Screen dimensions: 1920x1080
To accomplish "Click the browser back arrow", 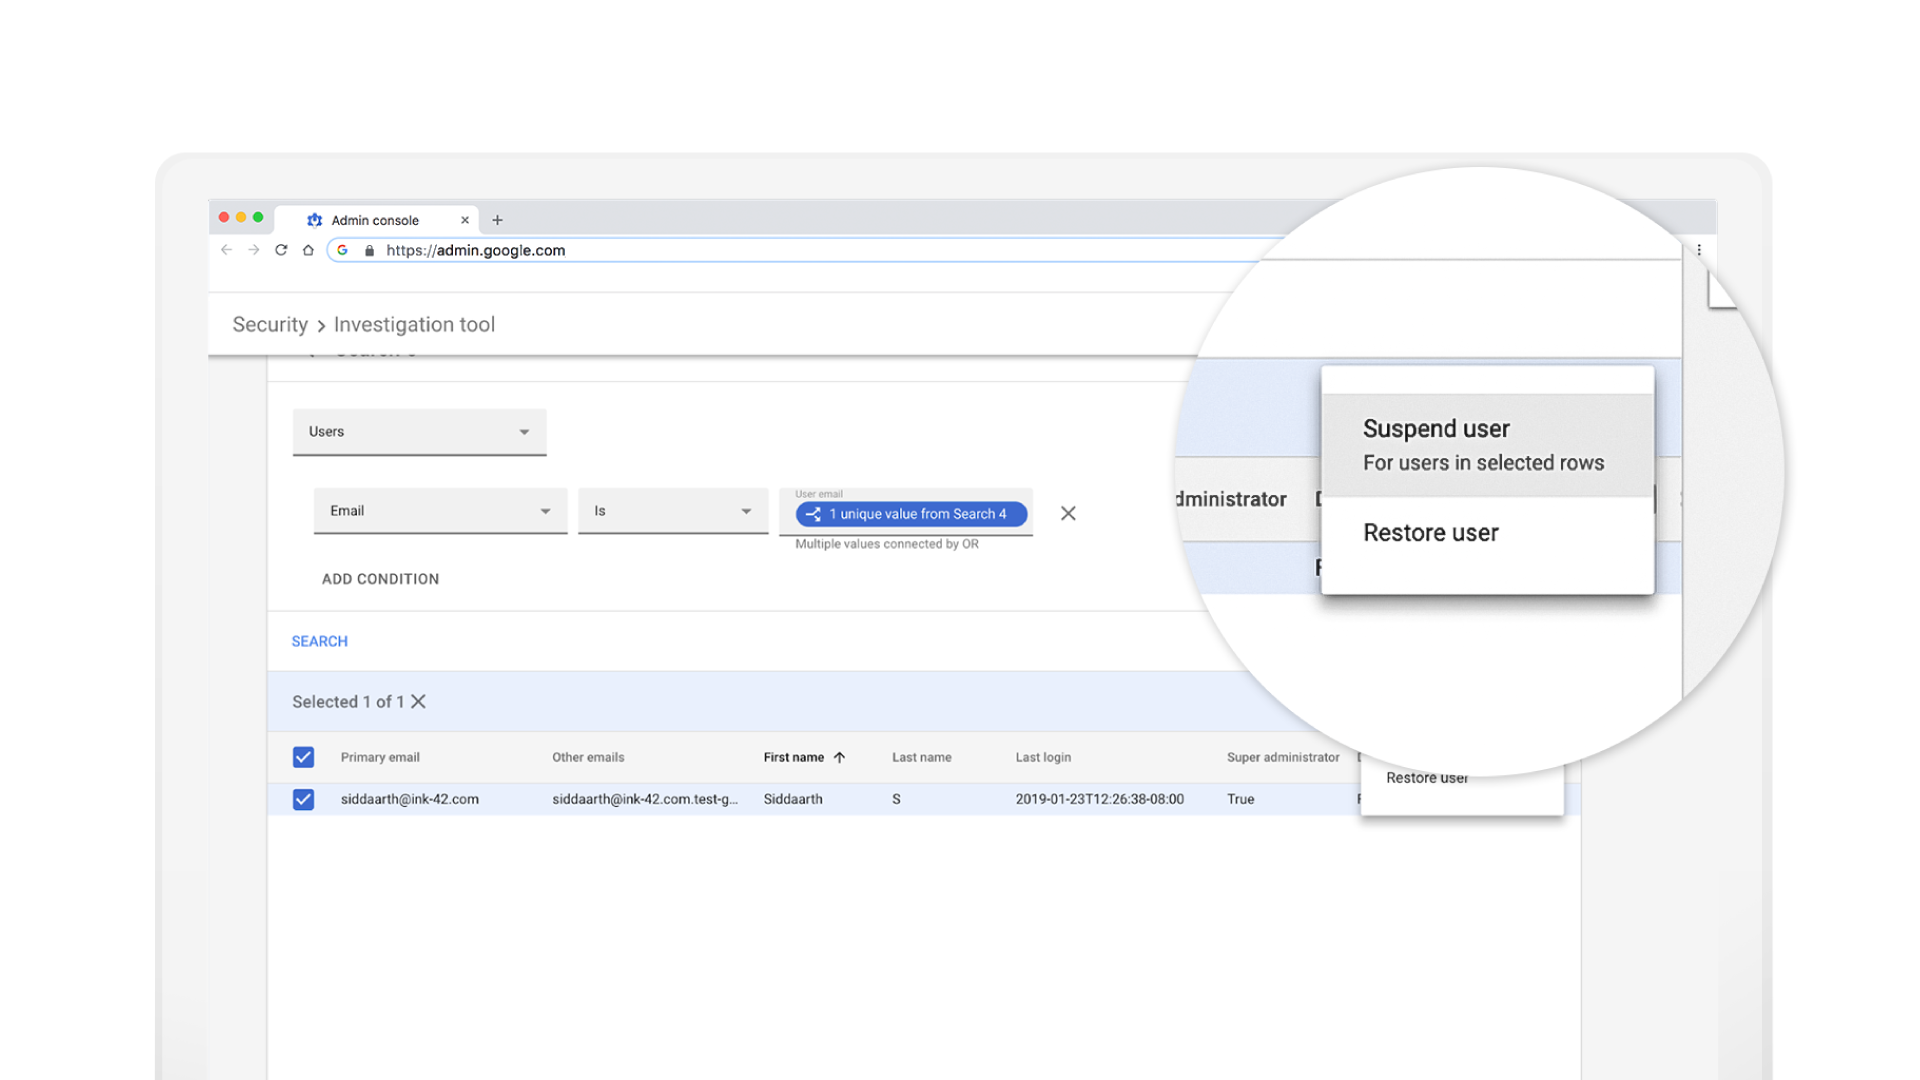I will (x=226, y=250).
